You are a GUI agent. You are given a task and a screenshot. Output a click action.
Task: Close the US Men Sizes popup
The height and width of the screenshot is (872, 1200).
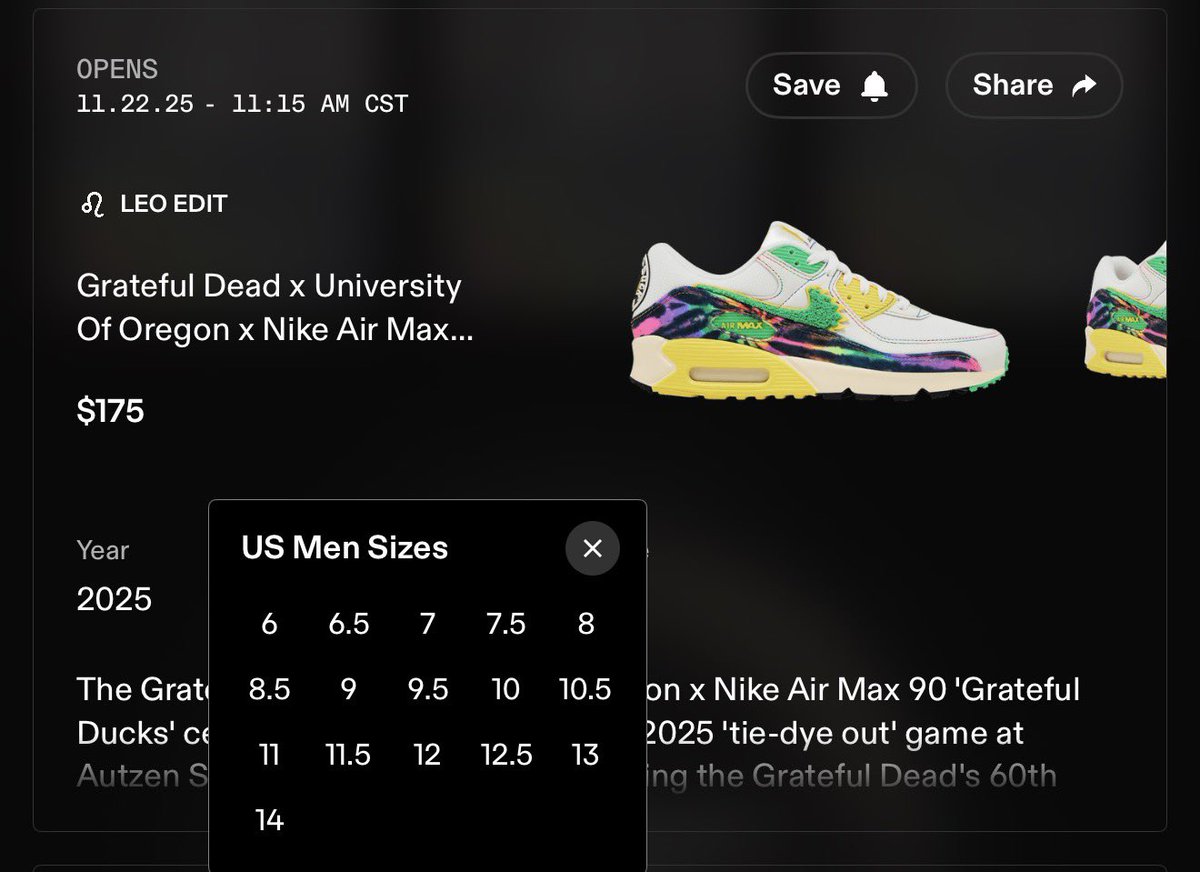593,548
